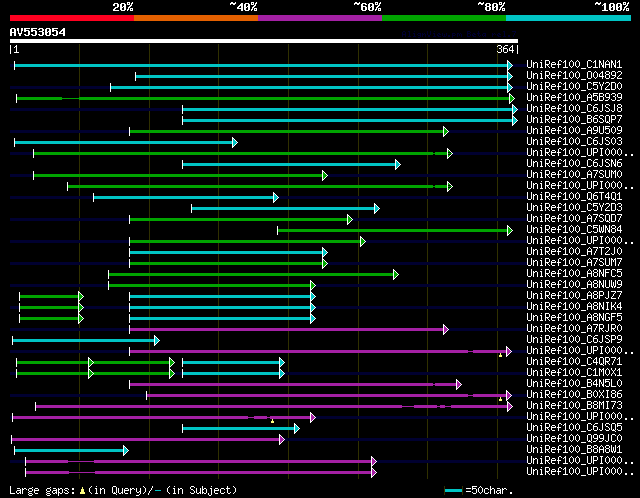Image resolution: width=640 pixels, height=498 pixels.
Task: Choose subject UniRef100_C6JS03
Action: (x=574, y=142)
